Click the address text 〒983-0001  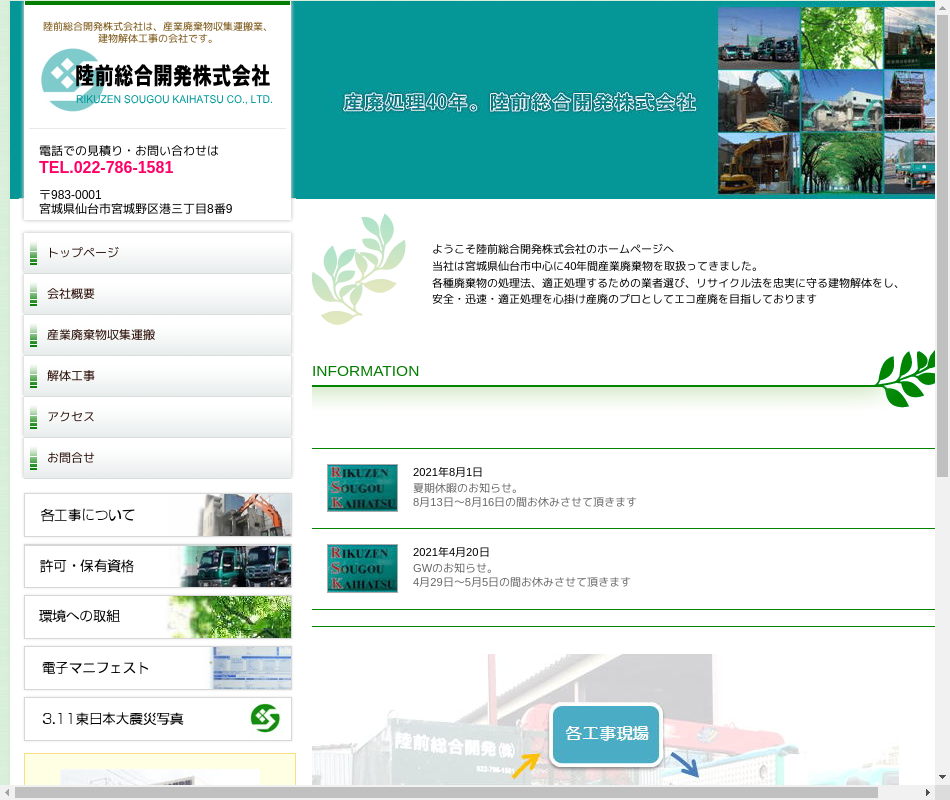tap(70, 195)
